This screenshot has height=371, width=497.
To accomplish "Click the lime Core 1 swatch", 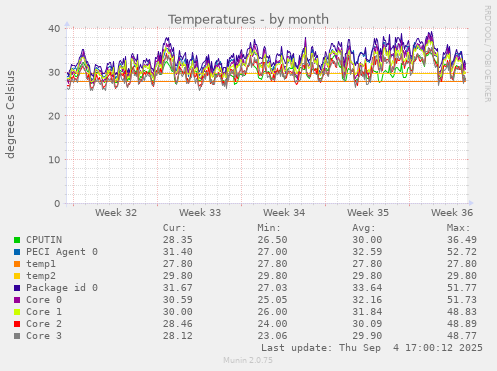I will coord(17,312).
